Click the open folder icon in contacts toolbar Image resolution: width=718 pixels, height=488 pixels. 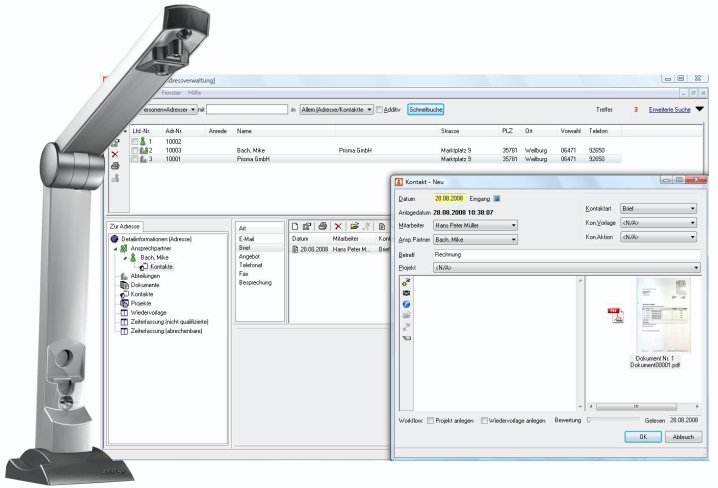tap(354, 228)
